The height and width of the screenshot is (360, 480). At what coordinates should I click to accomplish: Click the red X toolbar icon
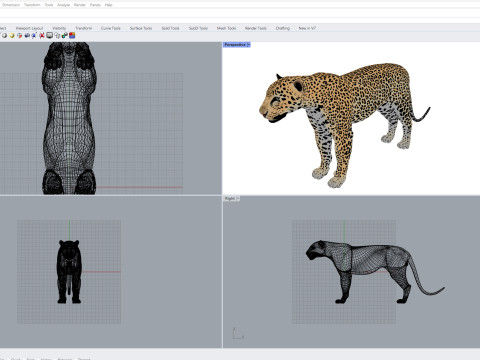[42, 35]
